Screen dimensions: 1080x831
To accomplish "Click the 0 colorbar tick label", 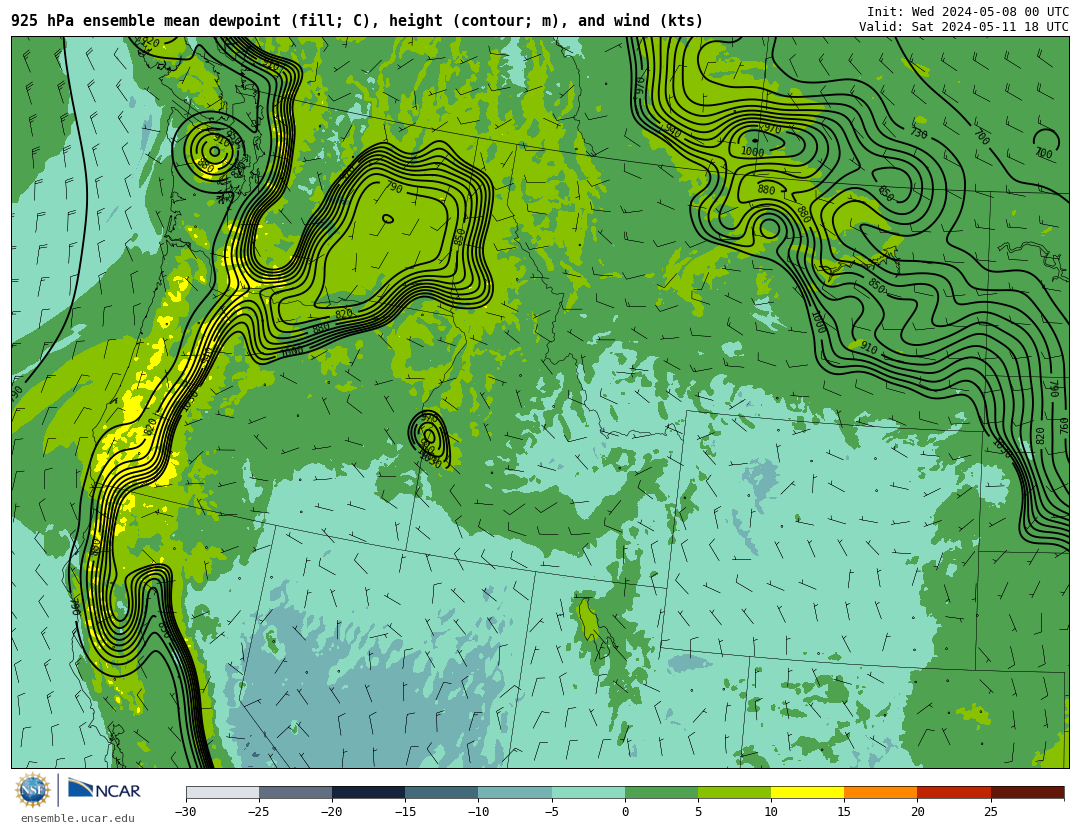I will 625,812.
